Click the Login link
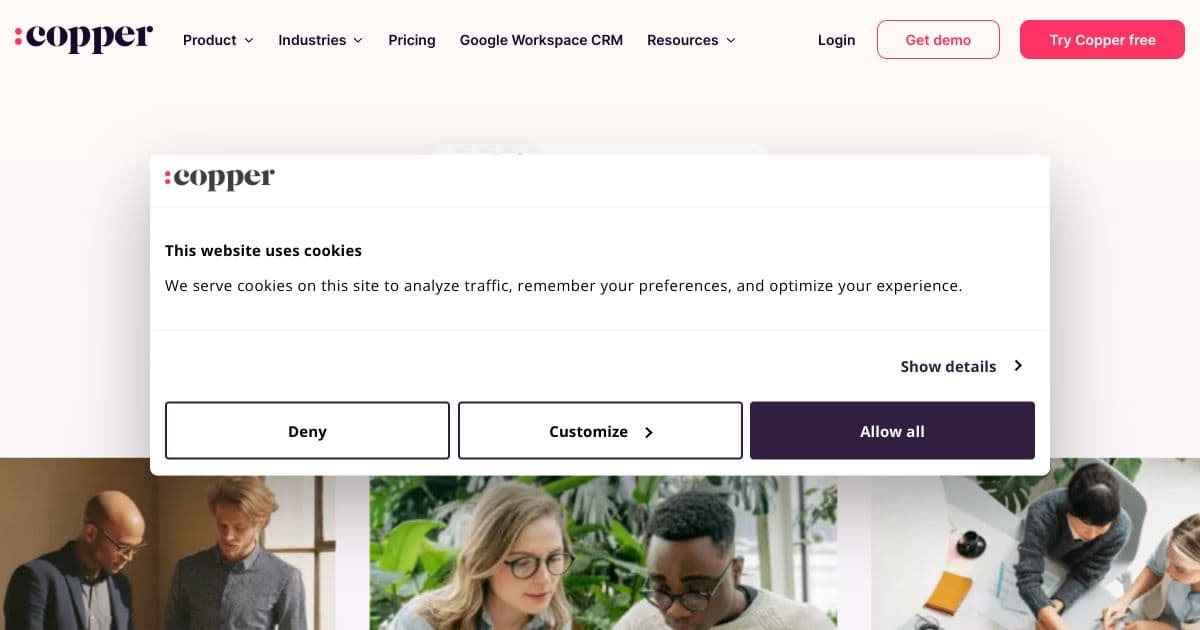 pos(836,40)
